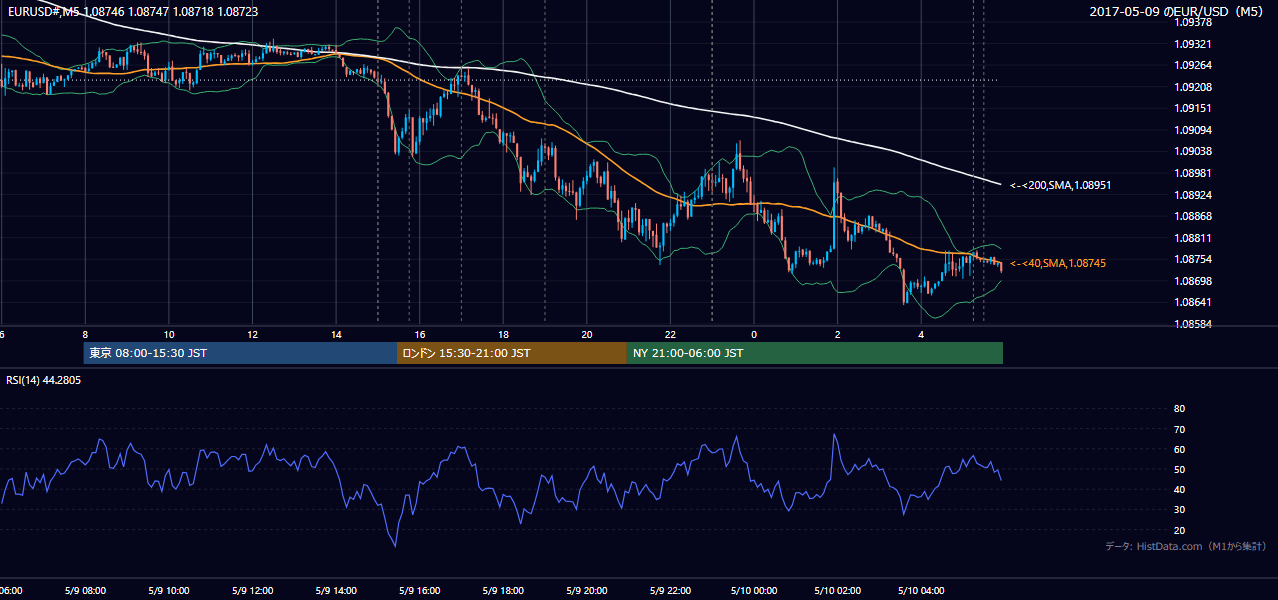The width and height of the screenshot is (1278, 600).
Task: Open the データ: HistData.com source credit
Action: tap(1186, 546)
